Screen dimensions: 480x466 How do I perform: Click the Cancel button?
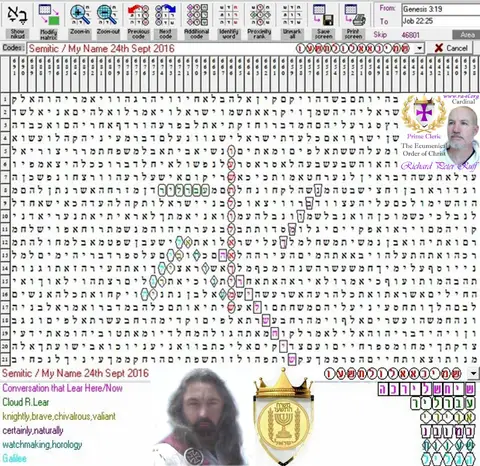pyautogui.click(x=450, y=48)
